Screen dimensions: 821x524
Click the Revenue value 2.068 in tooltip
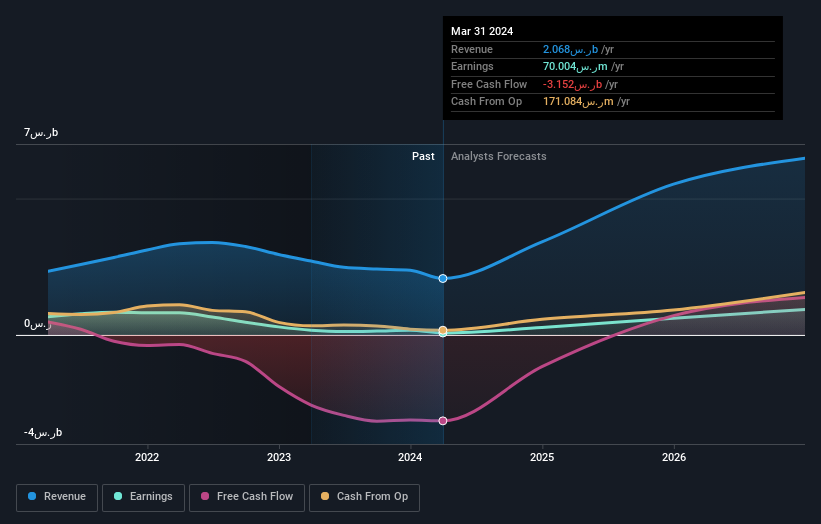click(x=570, y=49)
